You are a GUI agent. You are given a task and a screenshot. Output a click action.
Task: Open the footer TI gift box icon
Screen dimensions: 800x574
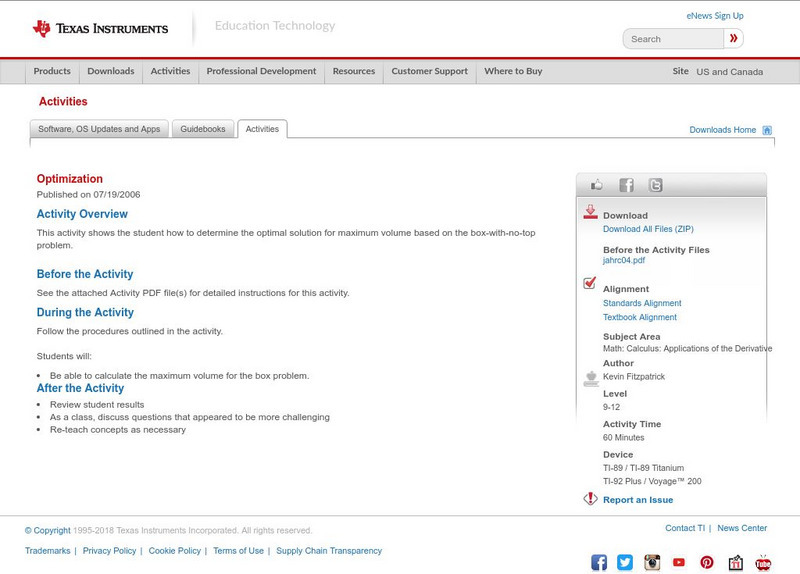(736, 562)
